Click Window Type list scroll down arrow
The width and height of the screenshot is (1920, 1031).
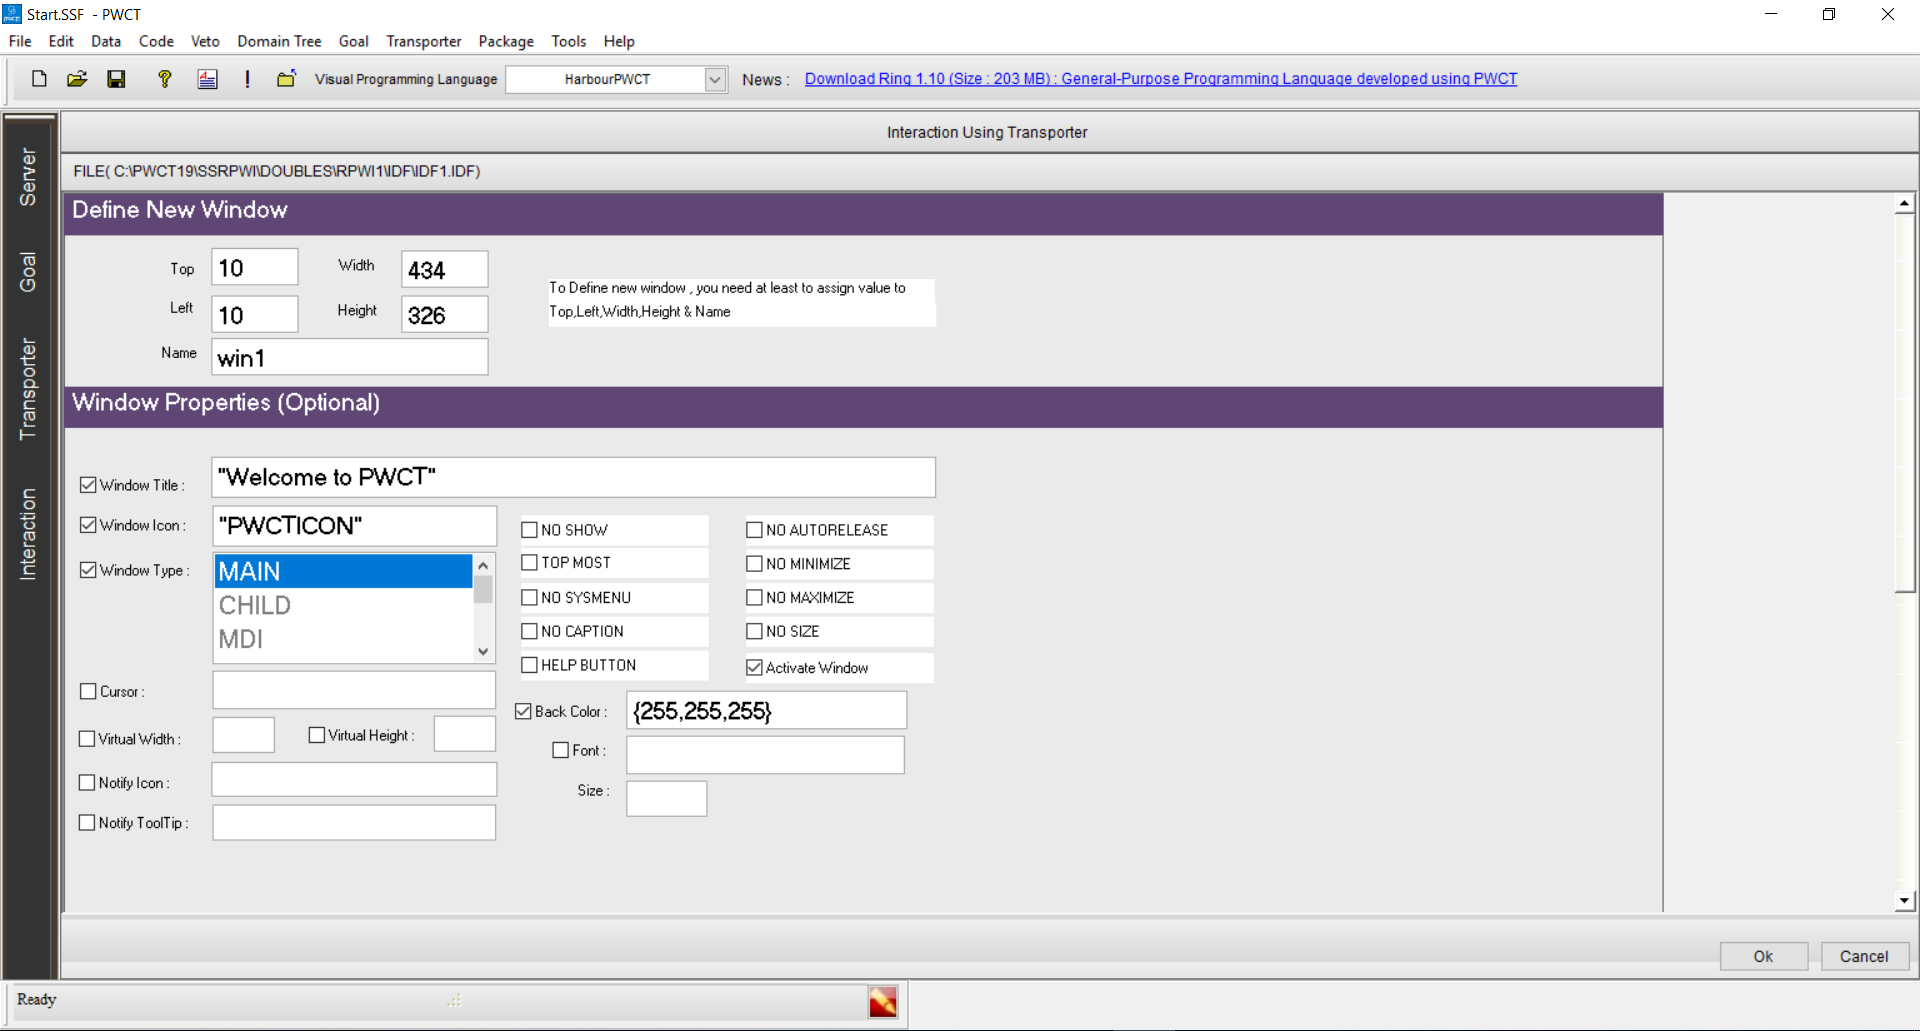(483, 651)
